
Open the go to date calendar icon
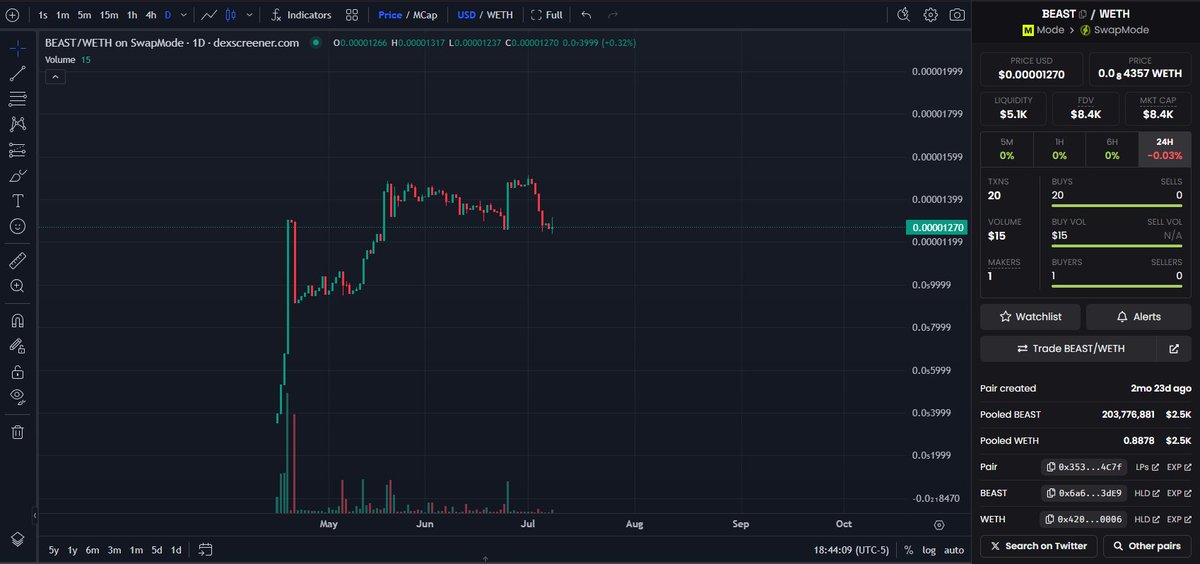pyautogui.click(x=206, y=550)
